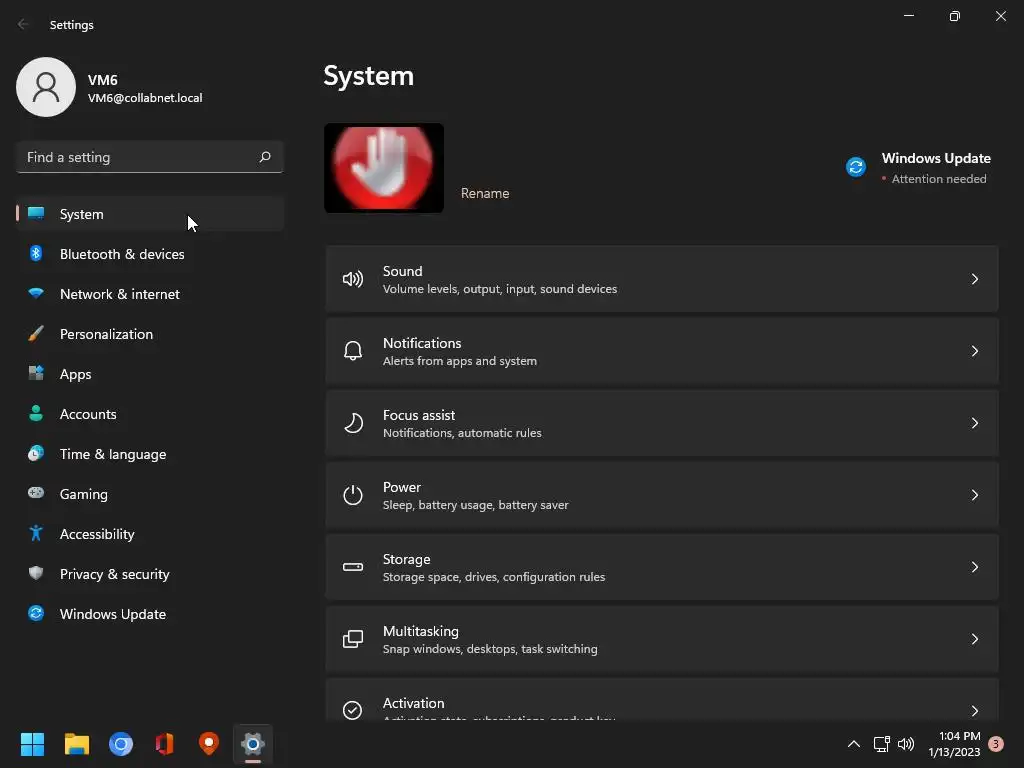Launch the Chrome browser from the taskbar

121,744
